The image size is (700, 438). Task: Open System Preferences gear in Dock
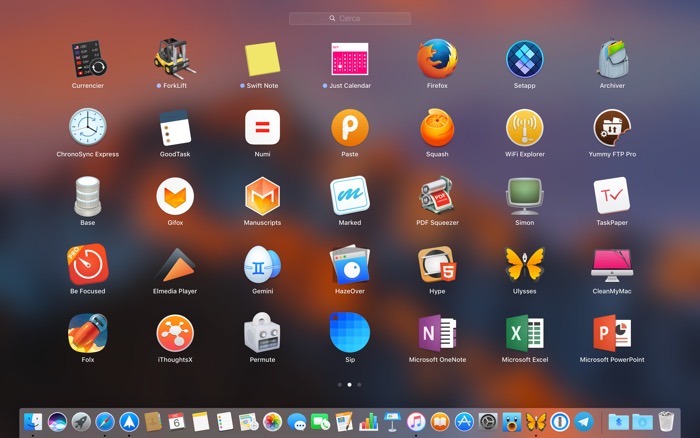[488, 421]
